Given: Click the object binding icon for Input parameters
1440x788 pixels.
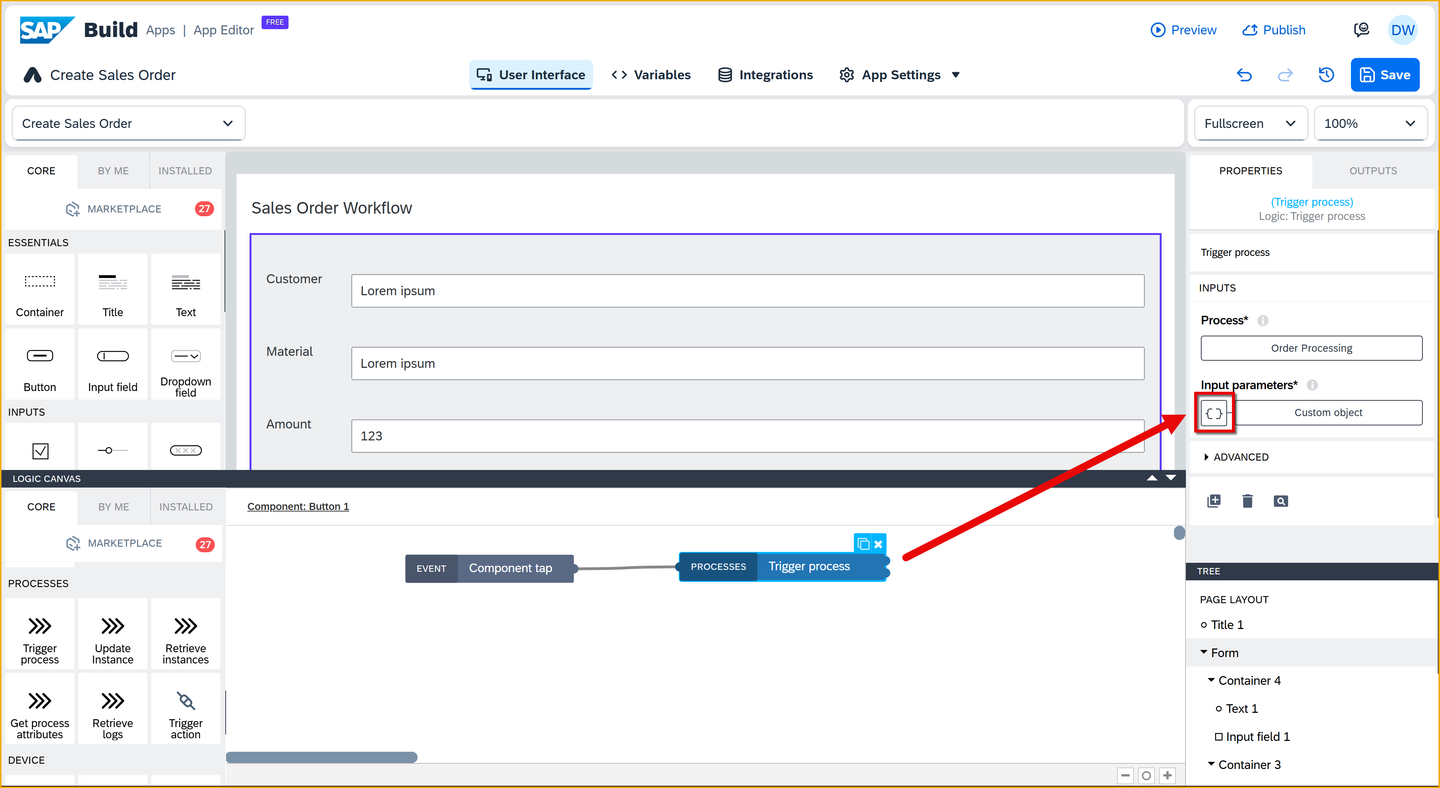Looking at the screenshot, I should click(x=1214, y=413).
